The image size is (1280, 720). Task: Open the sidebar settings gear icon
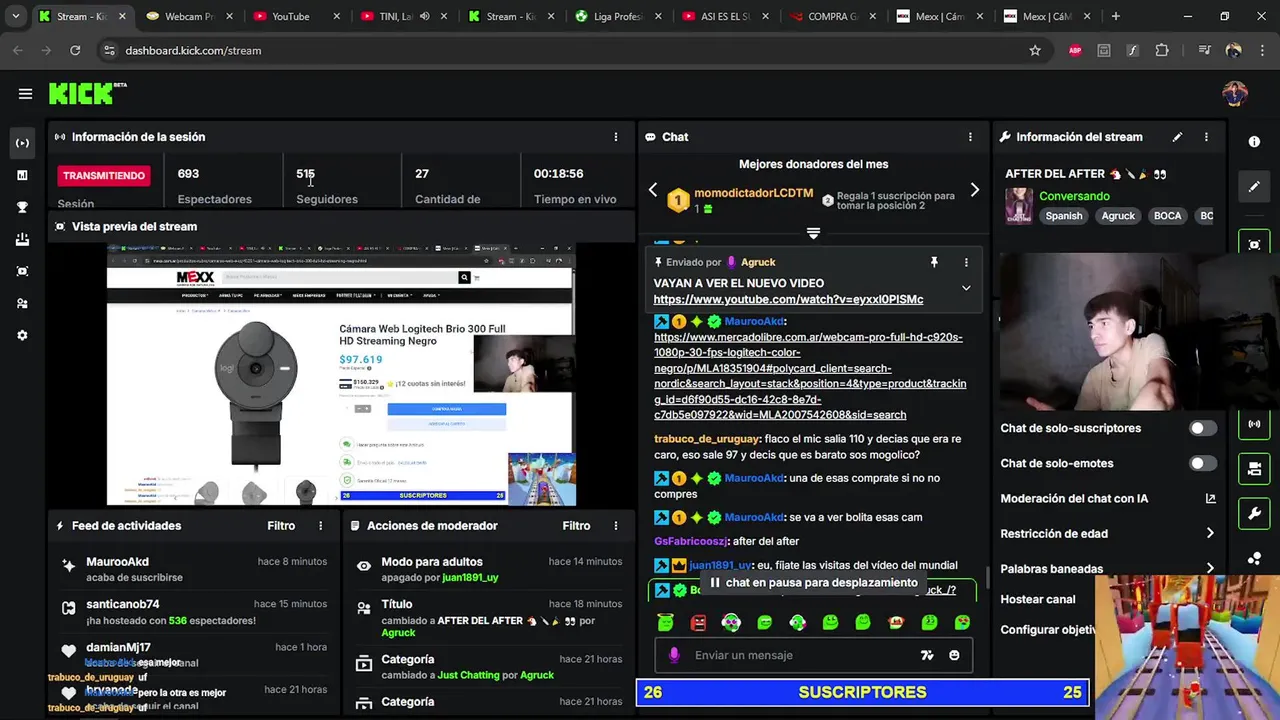click(22, 335)
